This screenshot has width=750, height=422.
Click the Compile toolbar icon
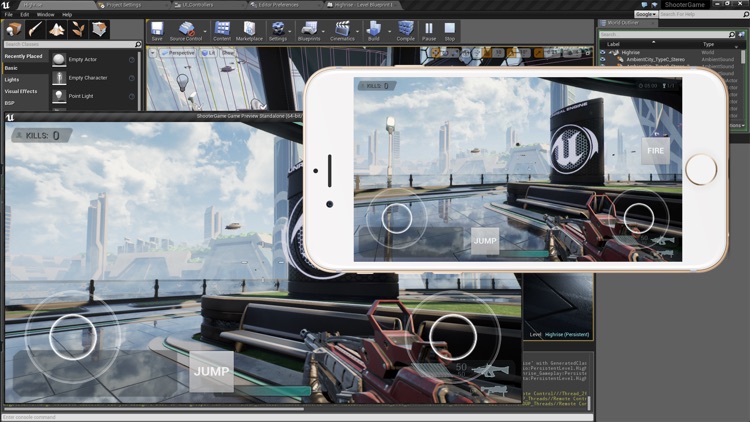405,30
